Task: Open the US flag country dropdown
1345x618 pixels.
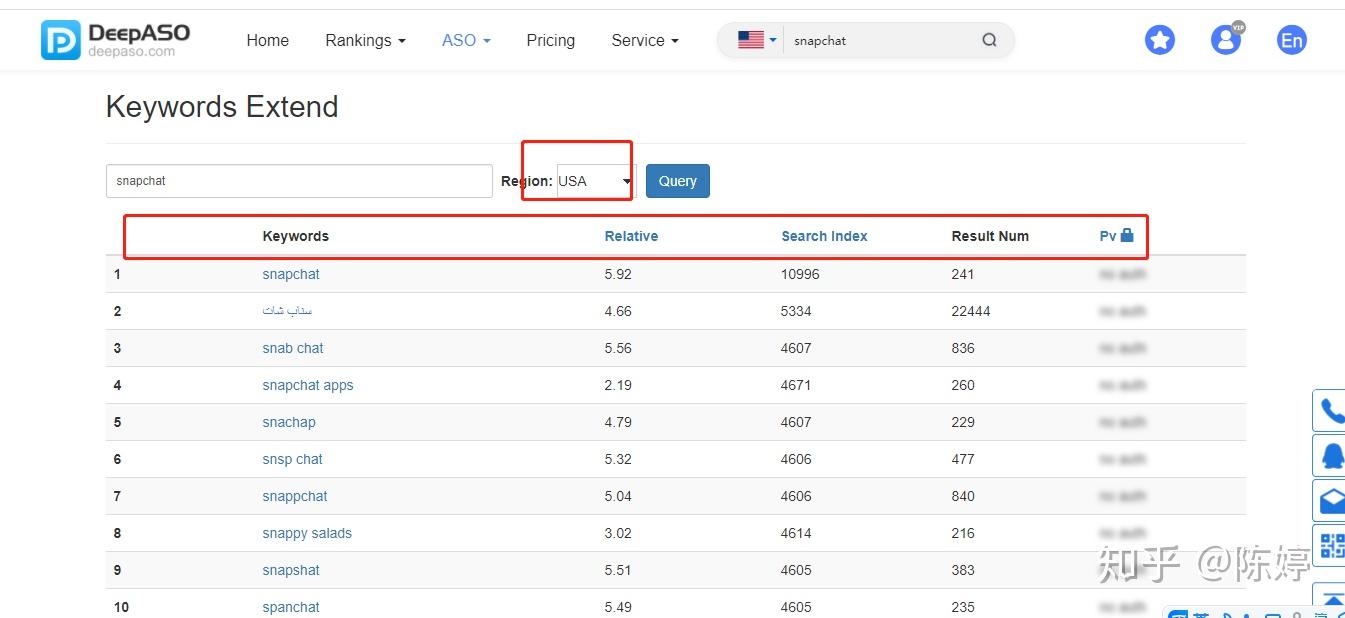Action: [757, 40]
